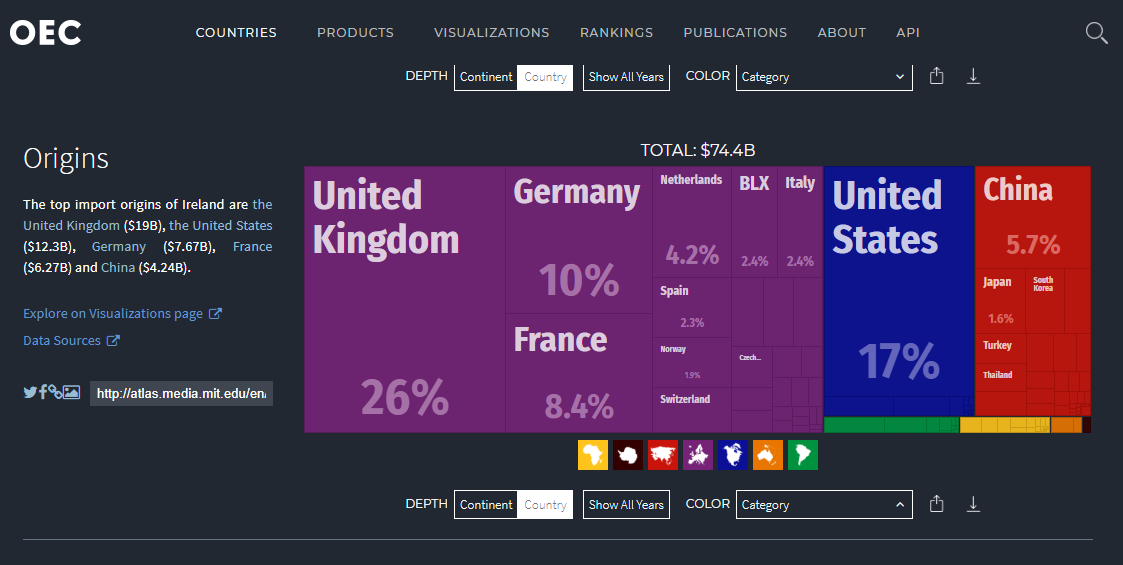Click the green South America treemap strip
Screen dimensions: 1123x565
coord(891,425)
